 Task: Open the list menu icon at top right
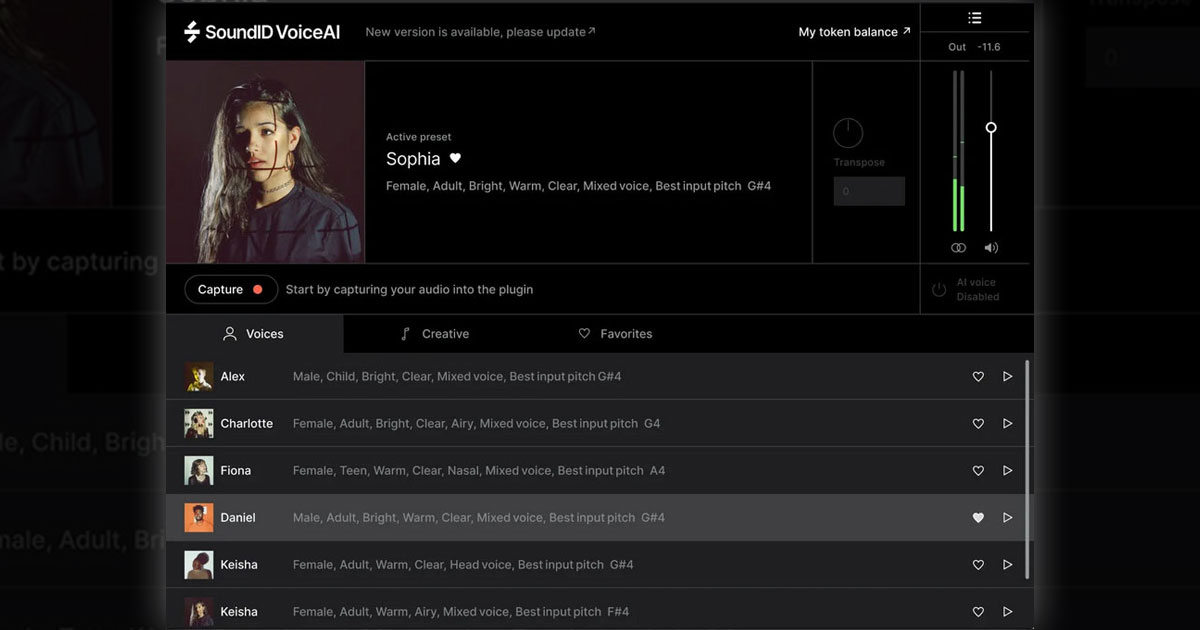click(x=975, y=18)
